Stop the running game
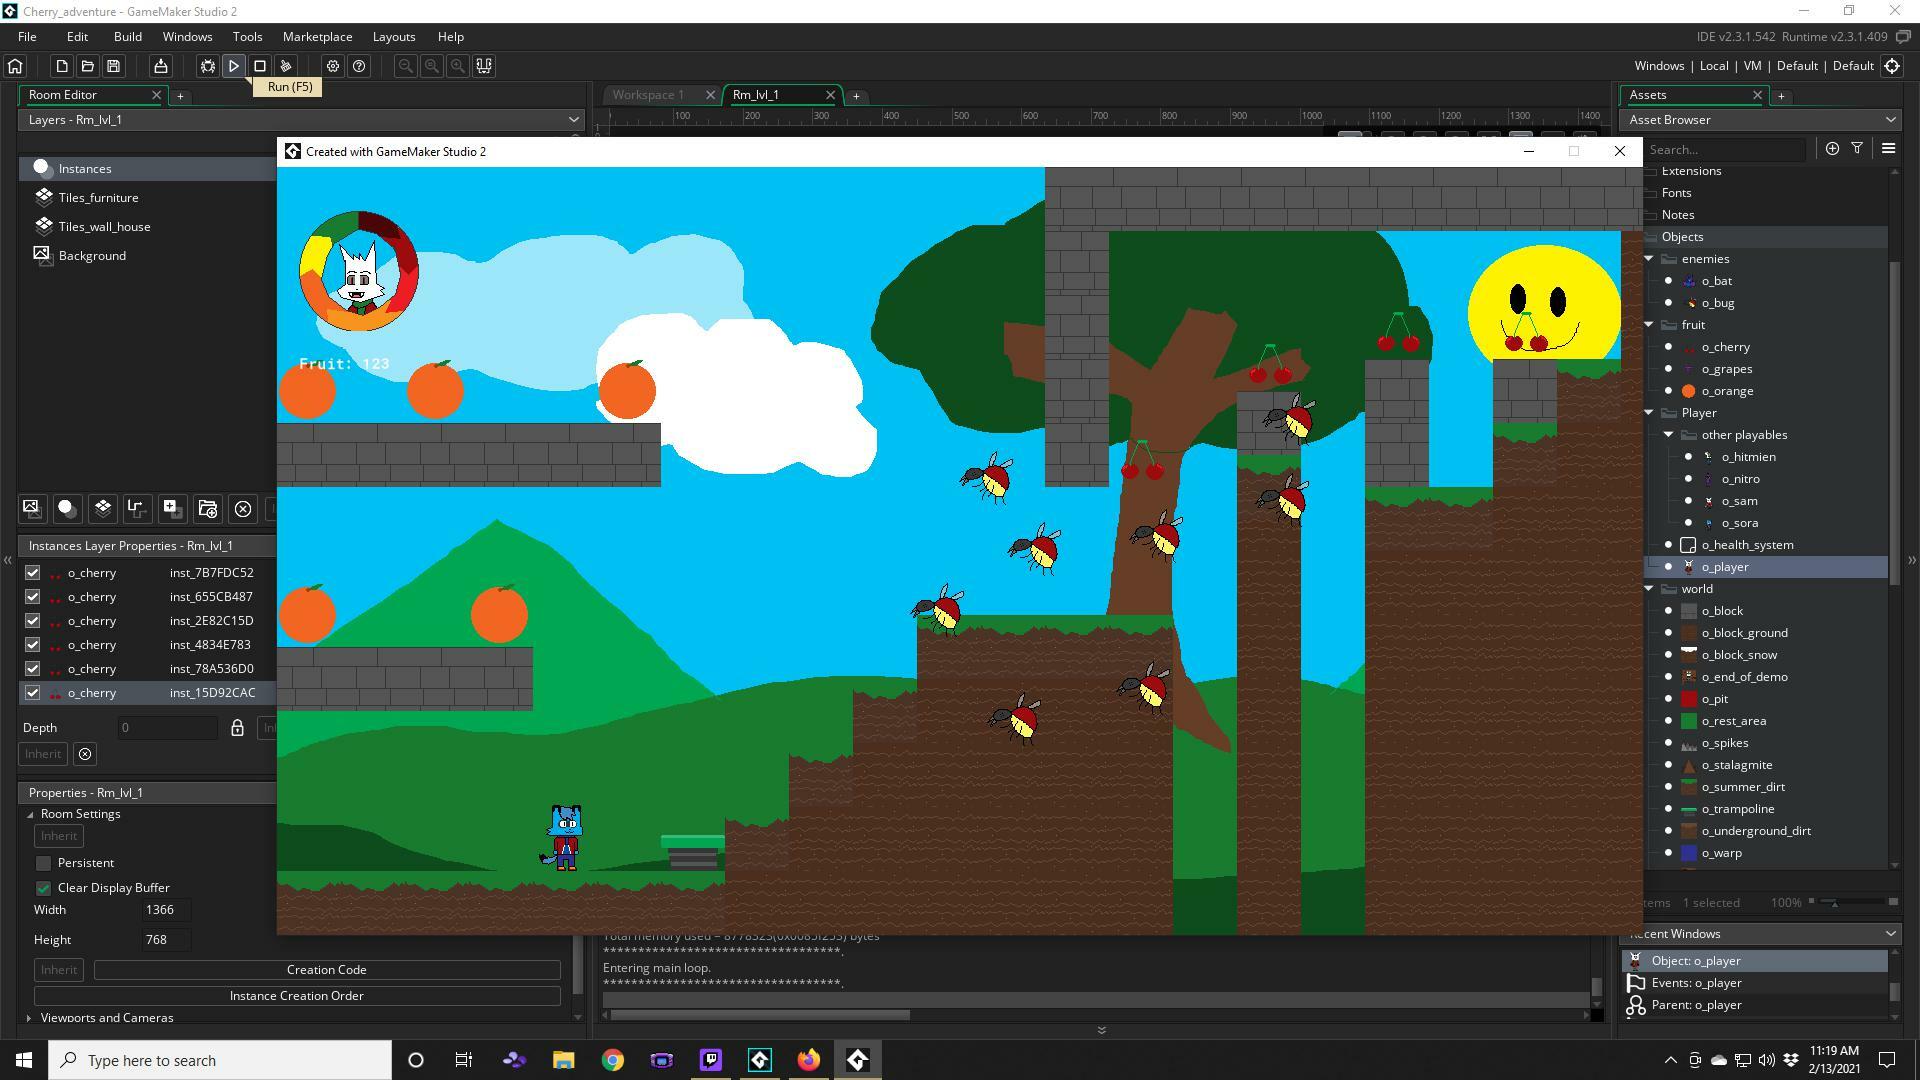 [259, 66]
